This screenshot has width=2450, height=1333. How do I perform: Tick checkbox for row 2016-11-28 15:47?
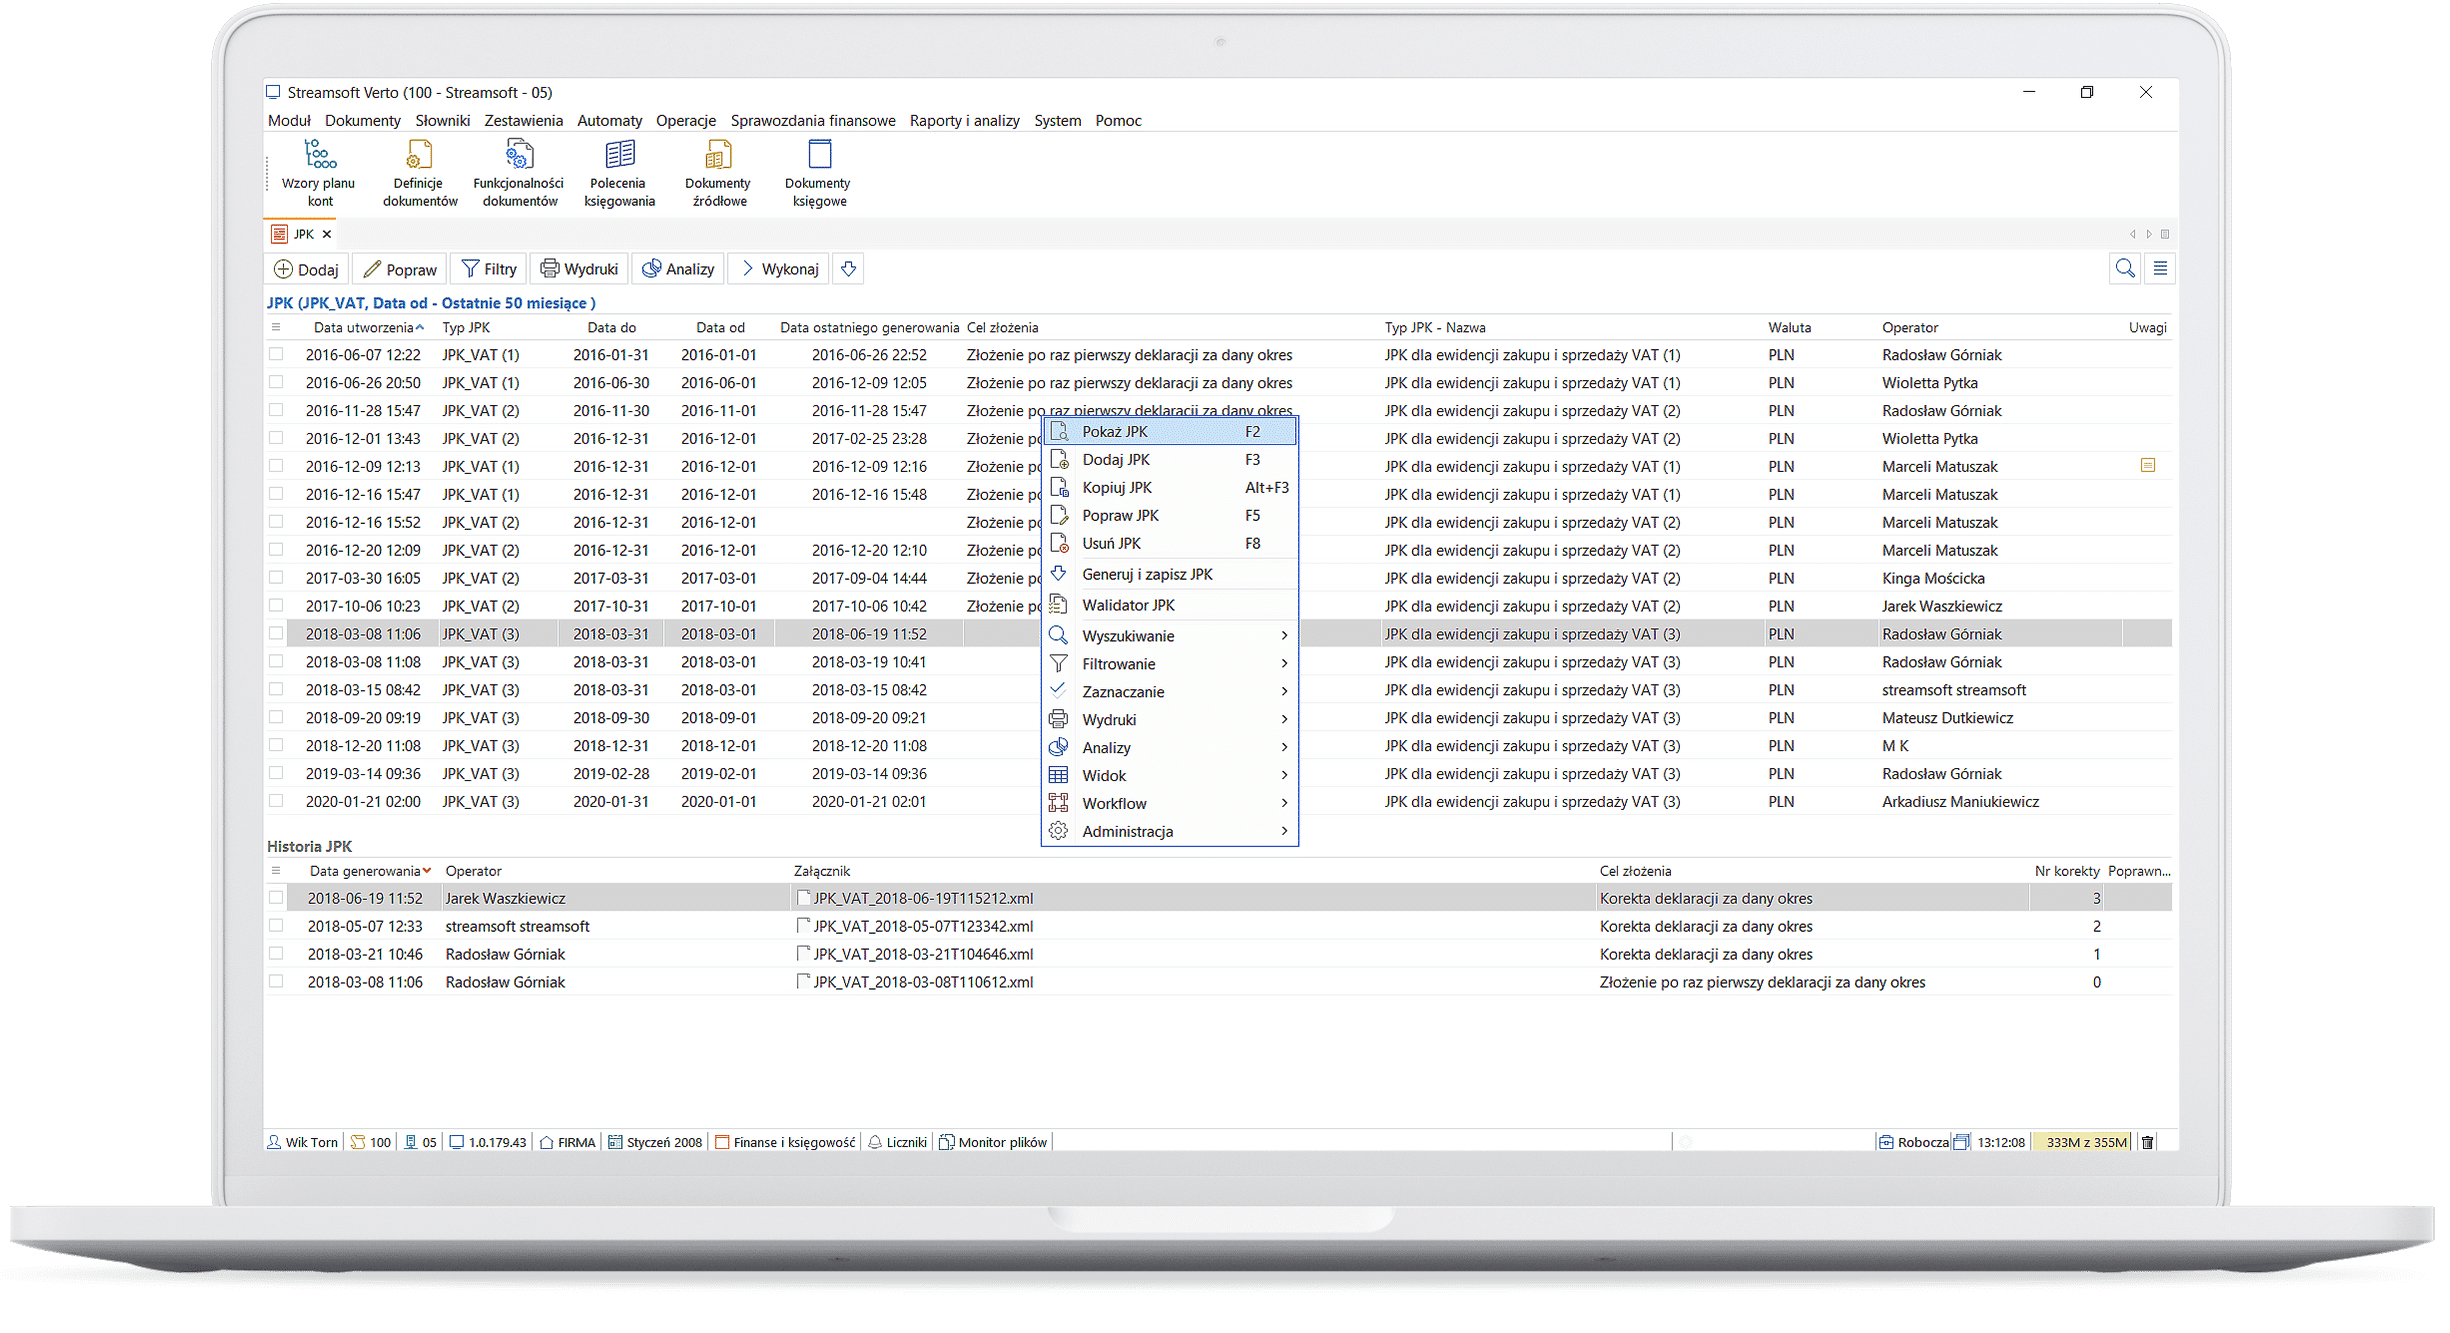pos(276,410)
